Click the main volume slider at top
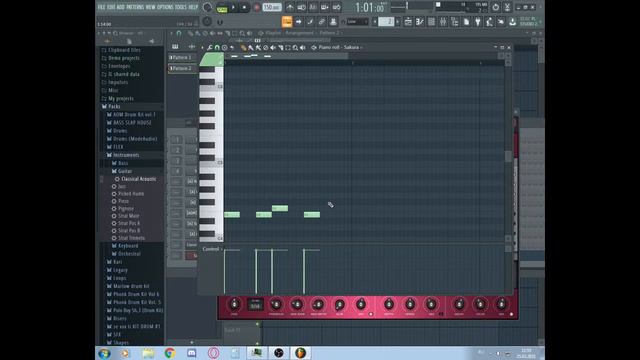This screenshot has height=360, width=640. pyautogui.click(x=407, y=6)
